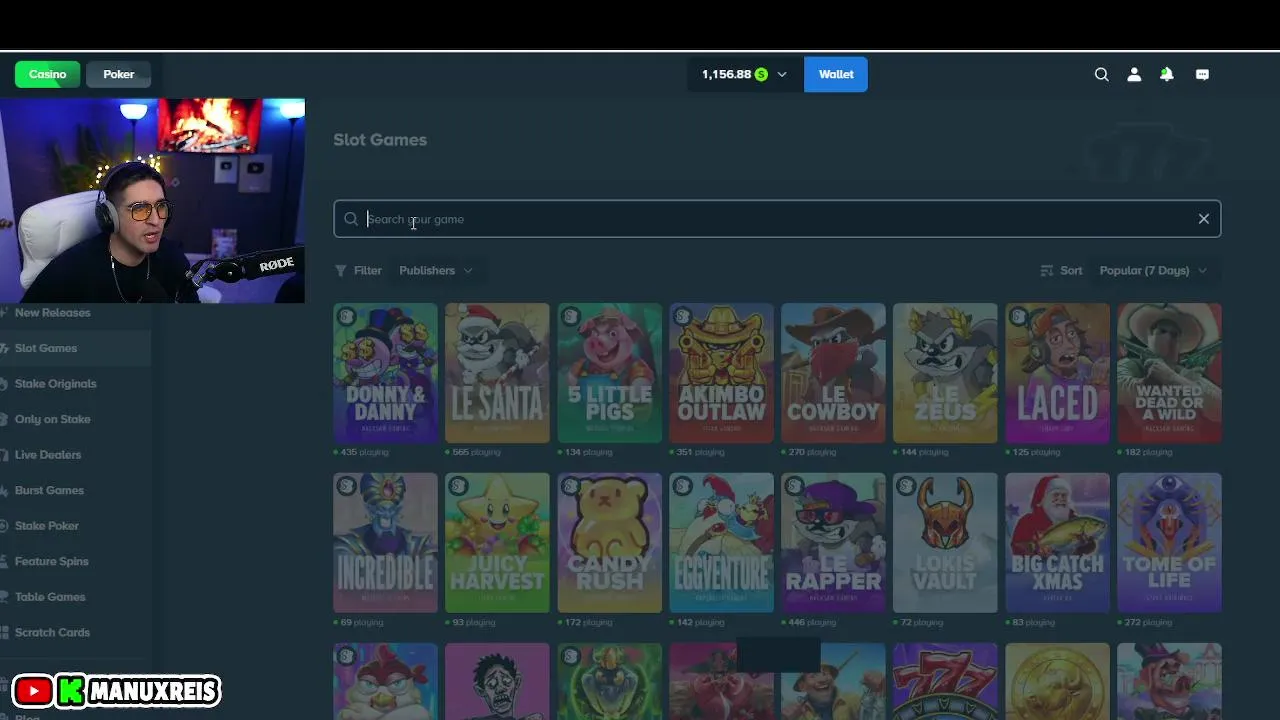
Task: Switch to the Poker tab
Action: (118, 74)
